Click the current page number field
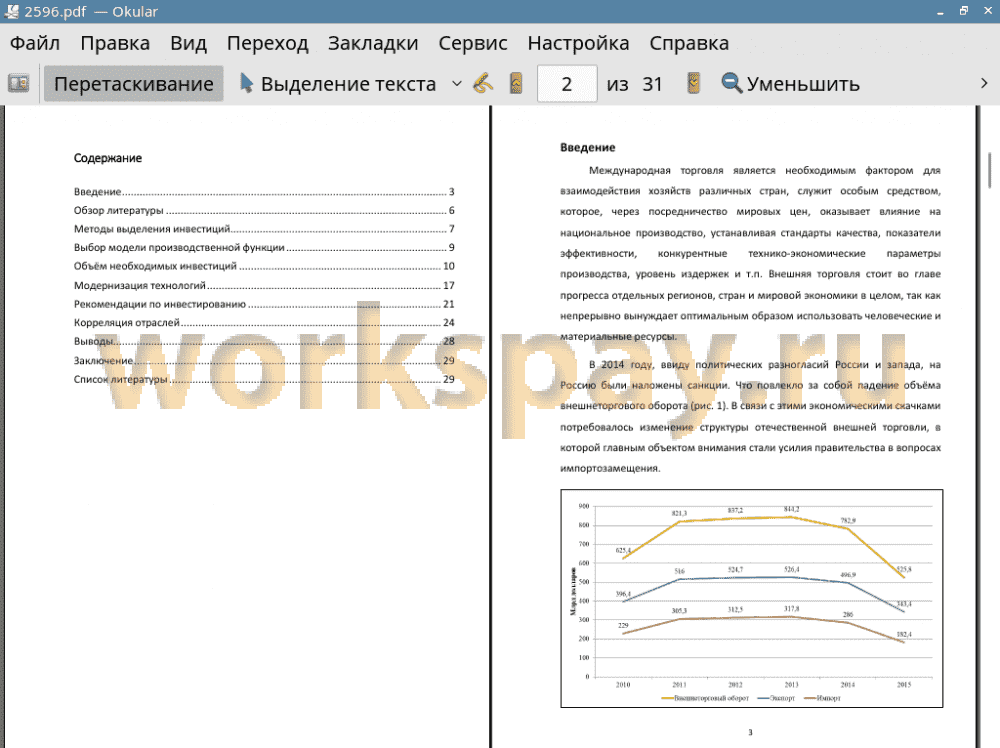1000x748 pixels. [567, 84]
